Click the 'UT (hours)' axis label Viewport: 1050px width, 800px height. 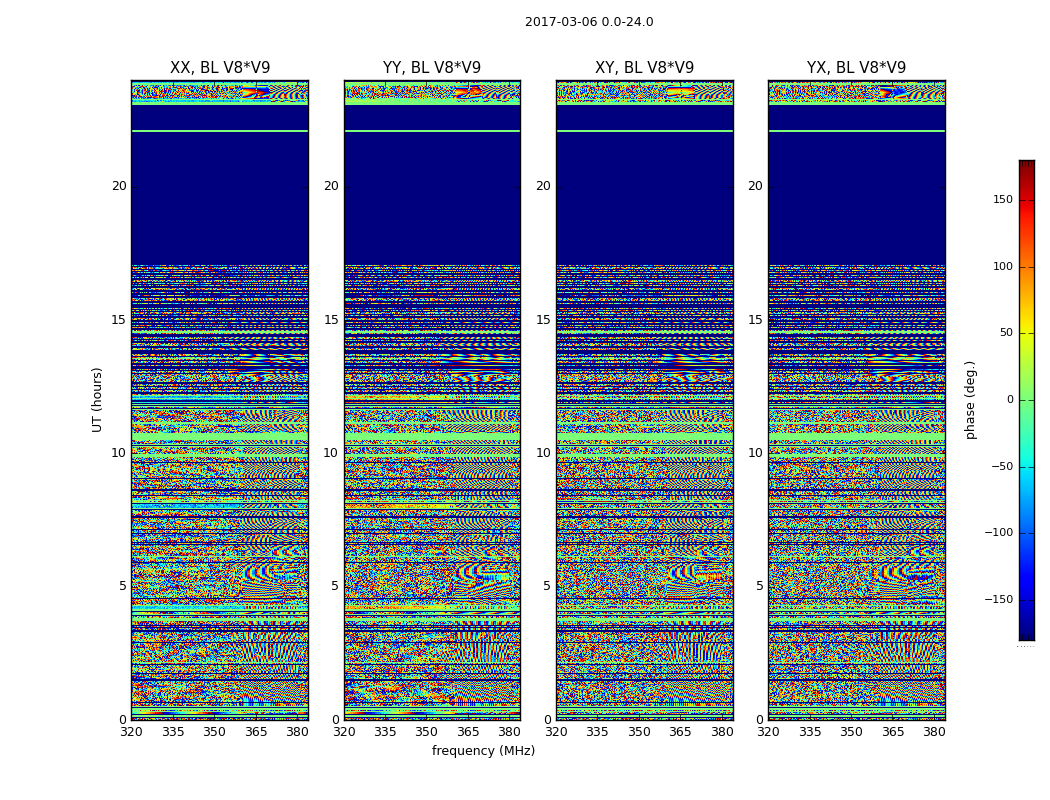pos(97,400)
